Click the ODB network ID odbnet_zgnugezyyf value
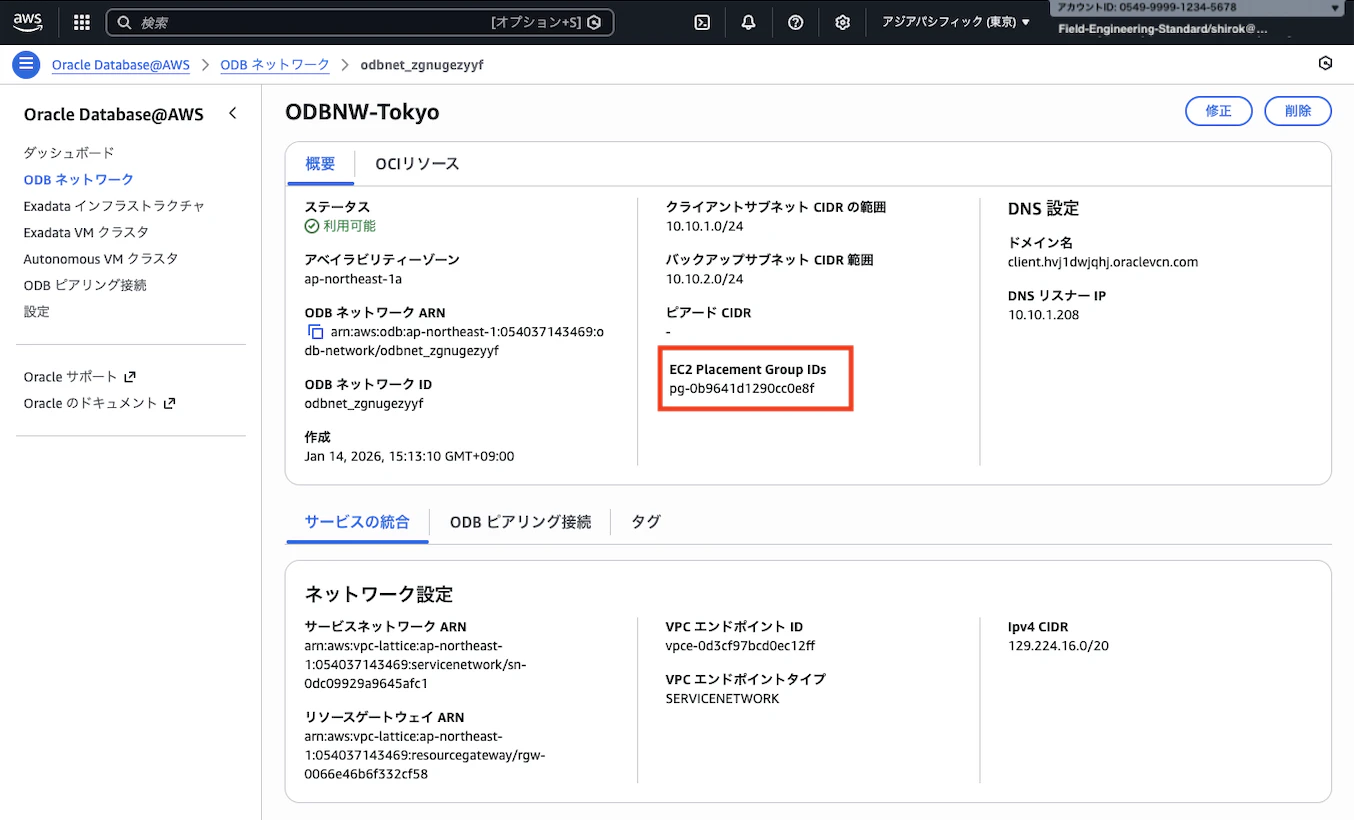Screen dimensions: 1354x820 [364, 403]
